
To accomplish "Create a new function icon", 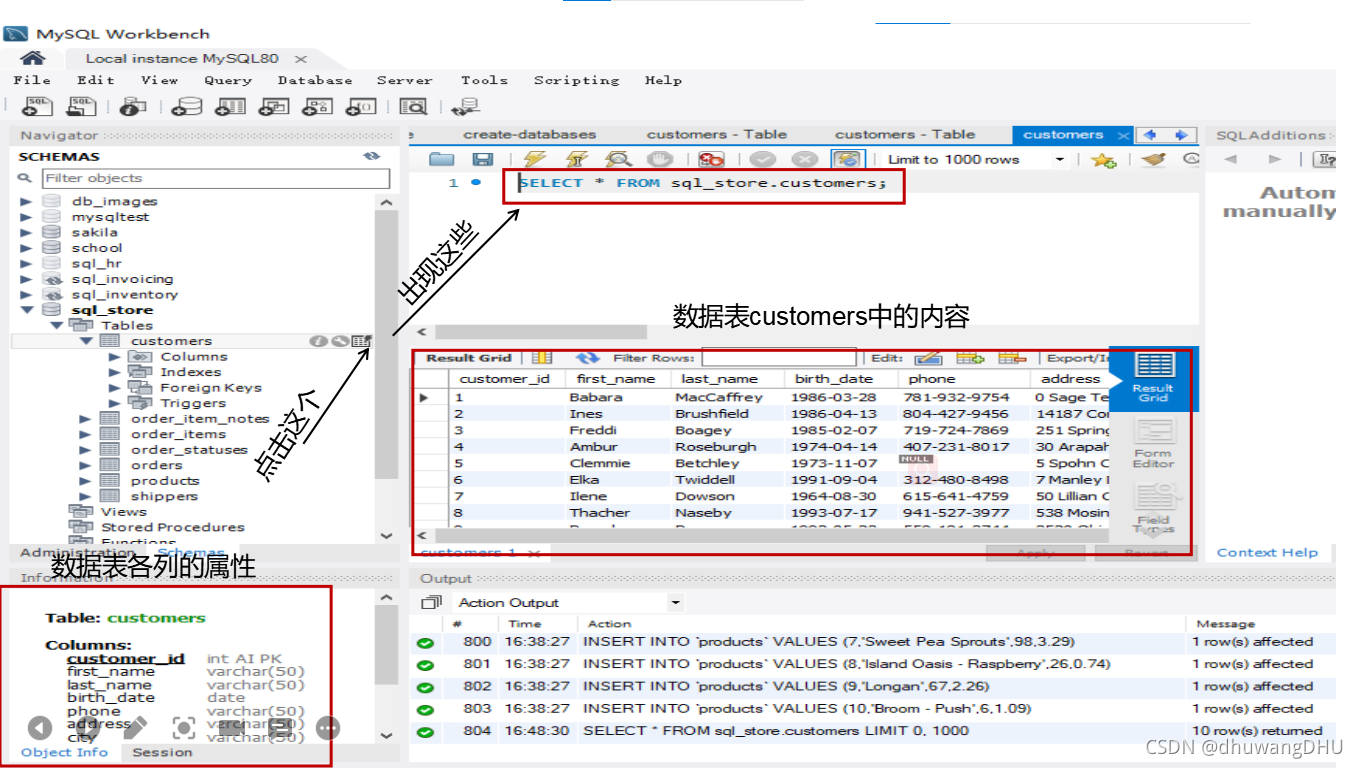I will [x=361, y=106].
